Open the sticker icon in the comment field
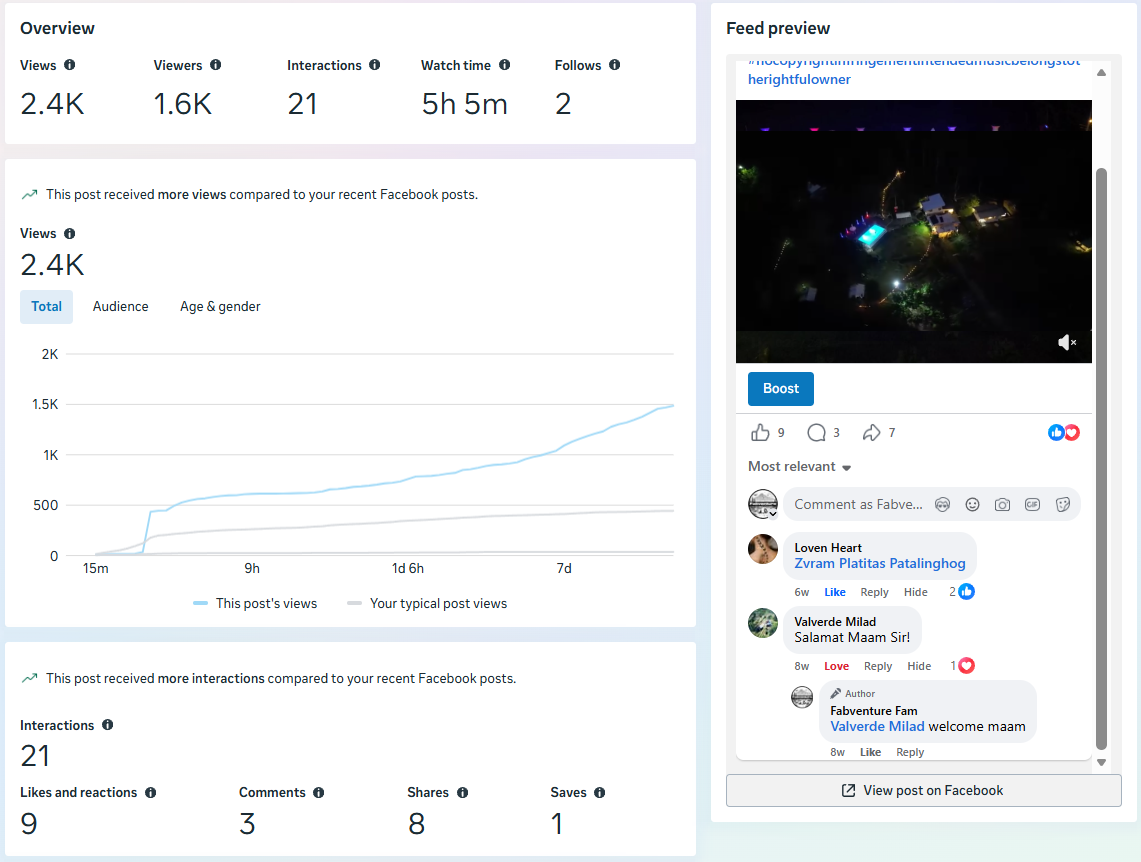This screenshot has width=1141, height=862. 1062,505
